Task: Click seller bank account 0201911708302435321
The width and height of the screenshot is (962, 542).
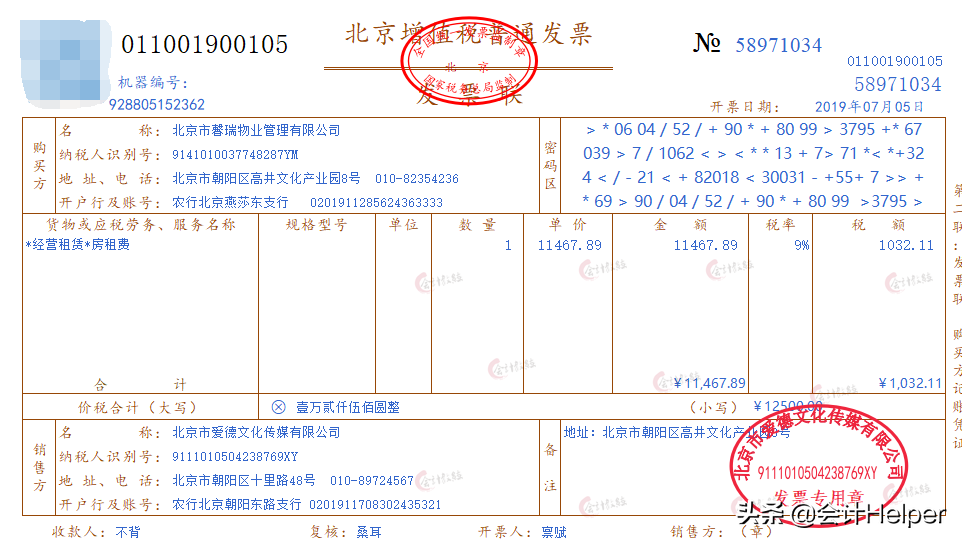Action: [375, 505]
